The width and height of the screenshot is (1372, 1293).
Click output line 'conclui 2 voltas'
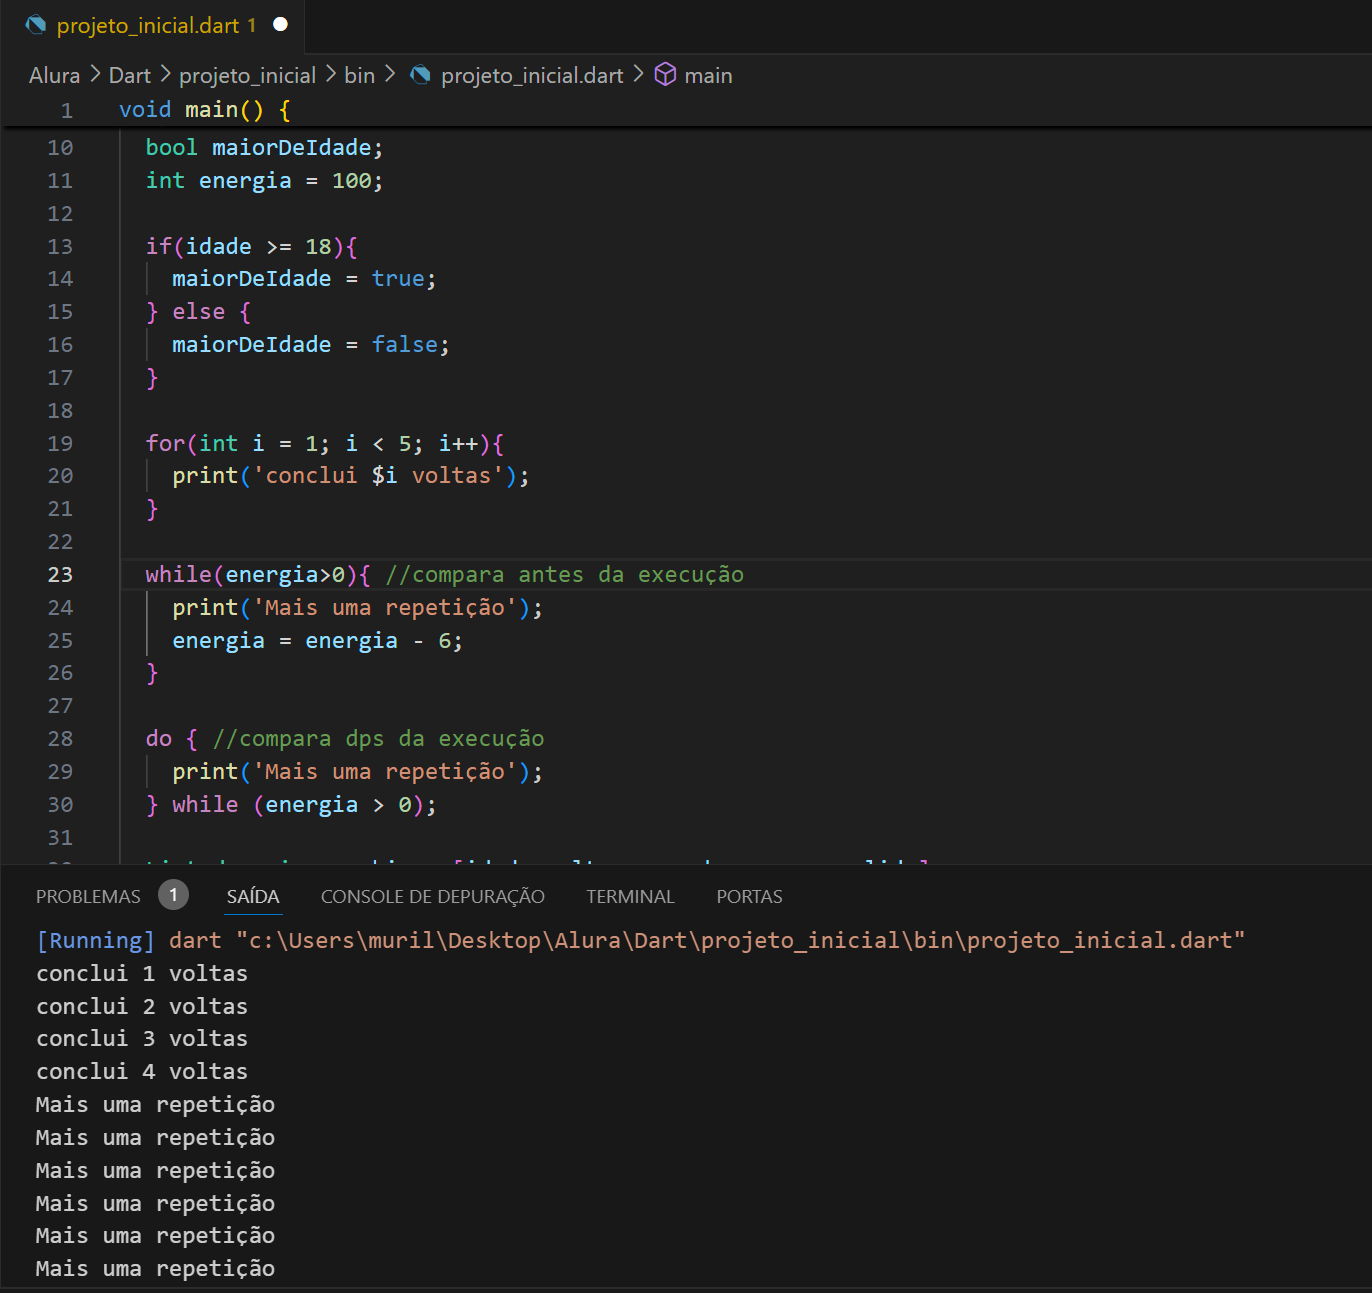(x=142, y=1007)
